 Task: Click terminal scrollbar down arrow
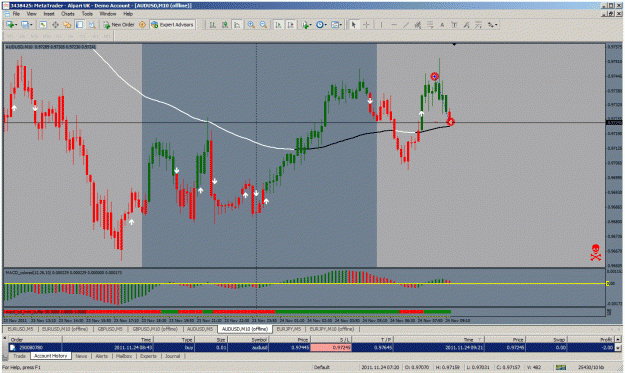coord(618,348)
